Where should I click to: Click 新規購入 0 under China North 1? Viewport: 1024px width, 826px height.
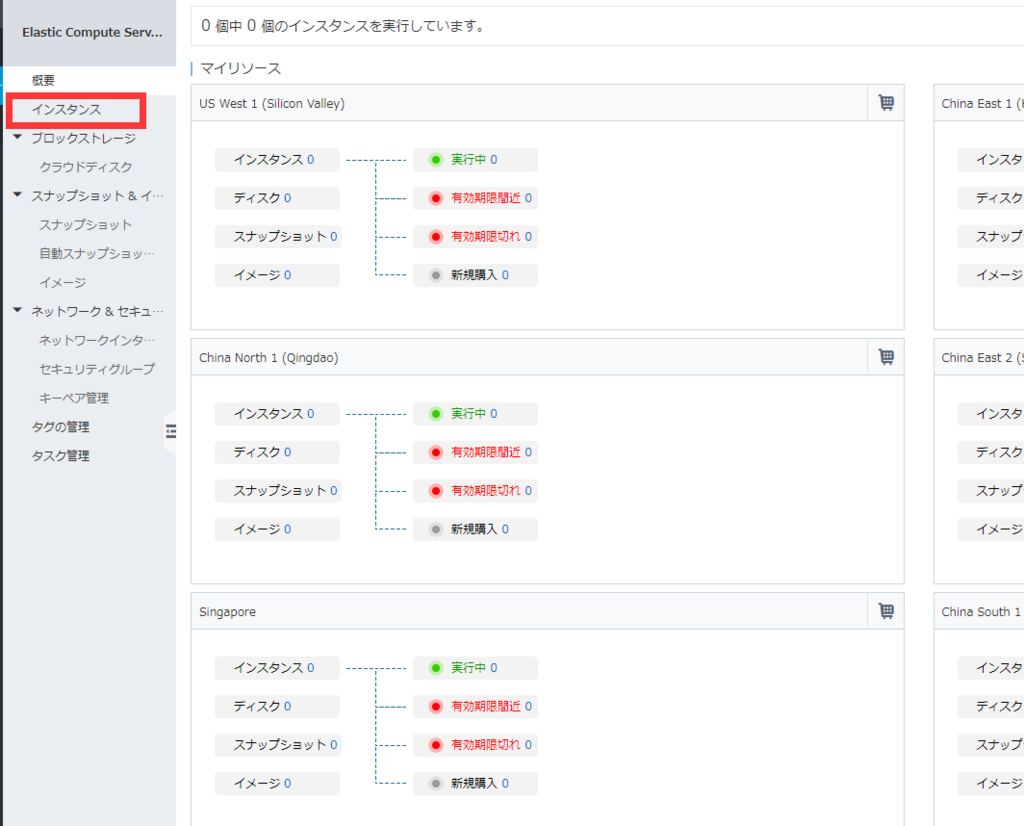pyautogui.click(x=475, y=529)
